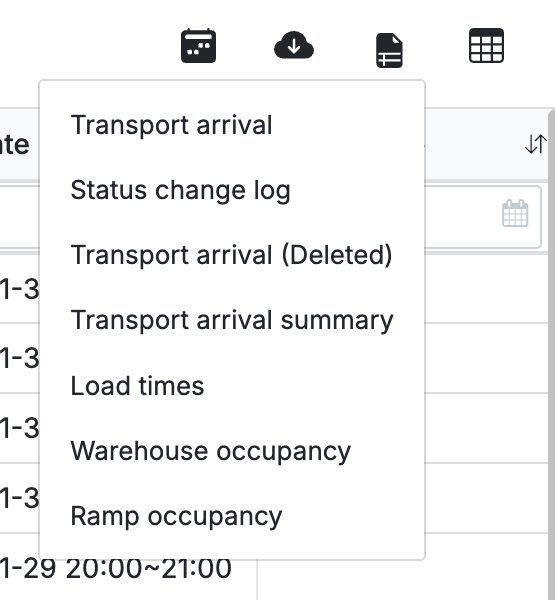The height and width of the screenshot is (600, 555).
Task: Click the report document icon
Action: (x=389, y=51)
